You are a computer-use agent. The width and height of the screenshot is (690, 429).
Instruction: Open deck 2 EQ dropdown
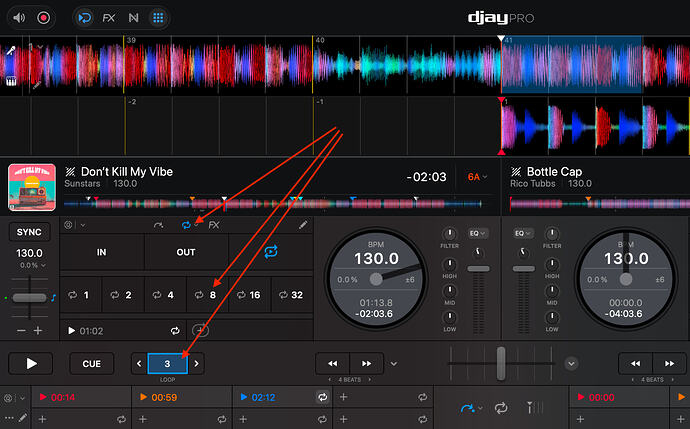coord(522,233)
